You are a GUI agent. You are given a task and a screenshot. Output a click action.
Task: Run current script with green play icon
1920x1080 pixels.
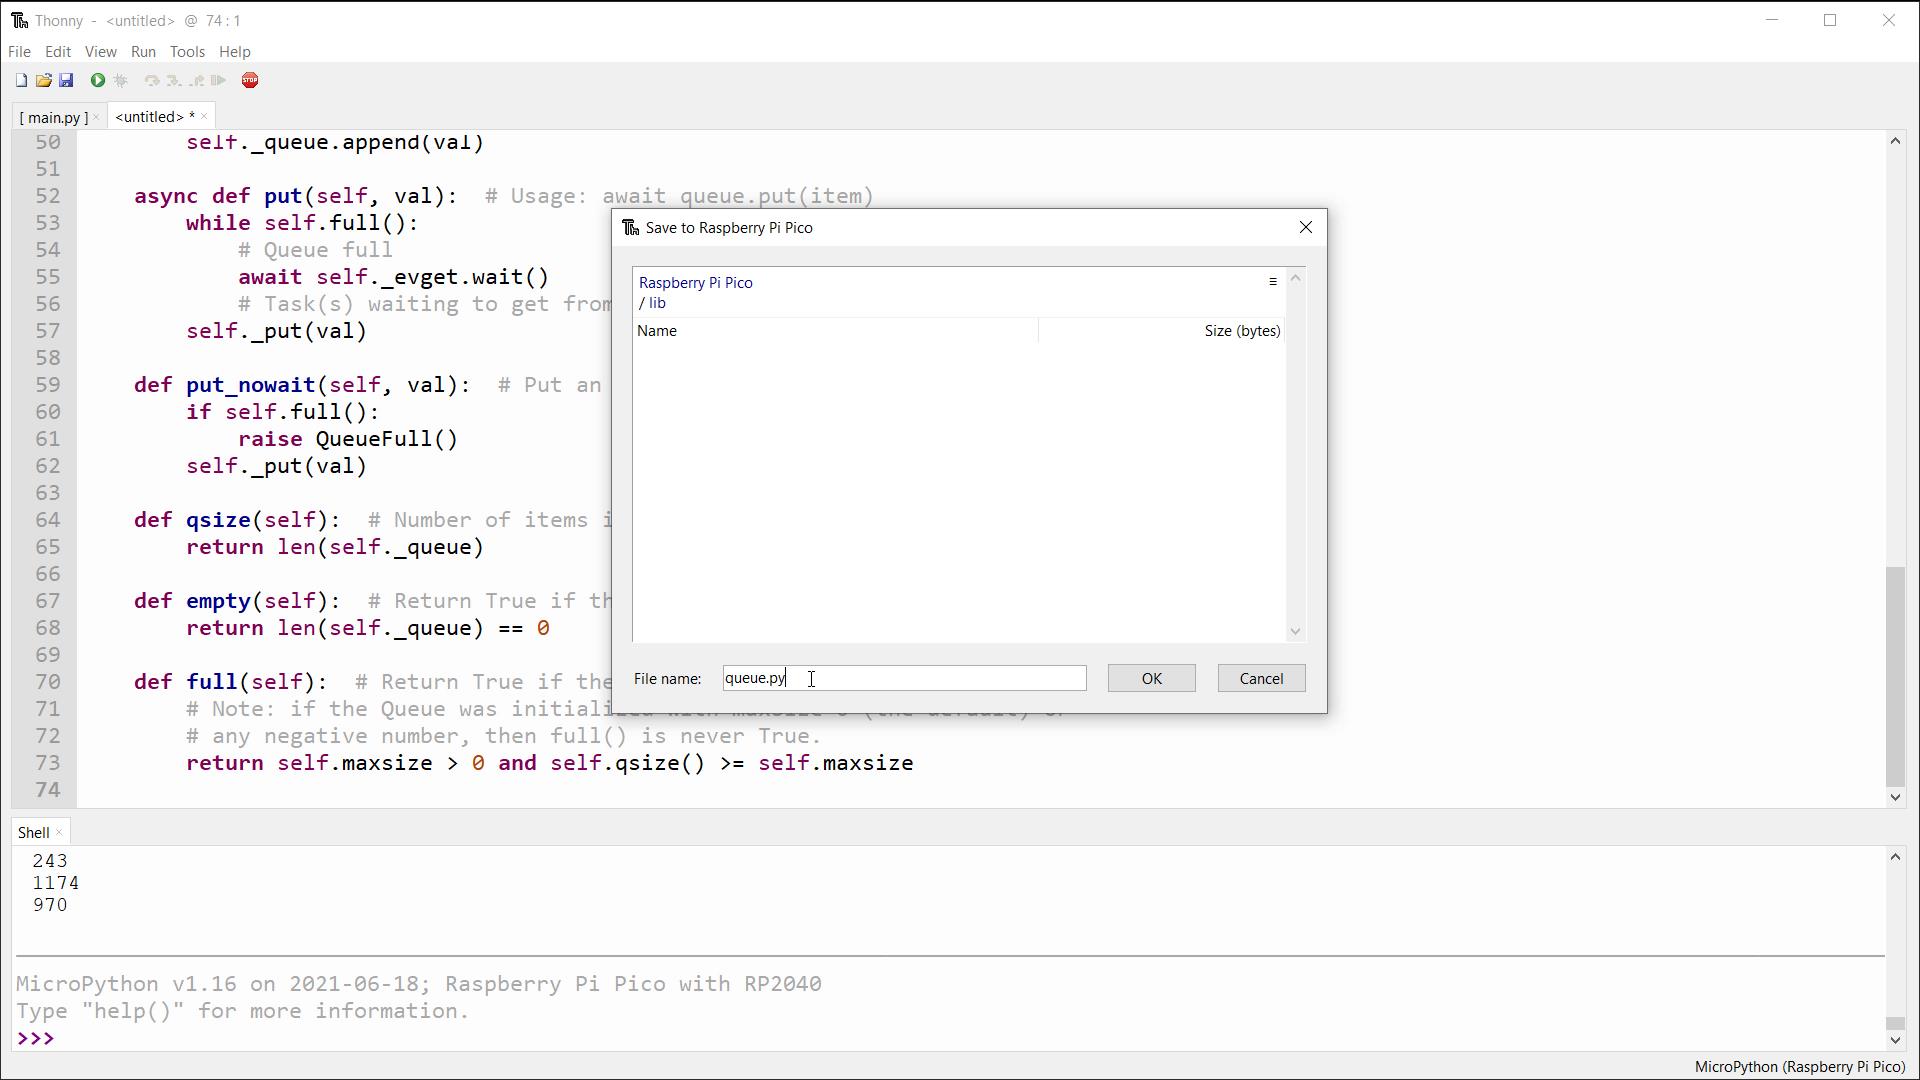(98, 81)
